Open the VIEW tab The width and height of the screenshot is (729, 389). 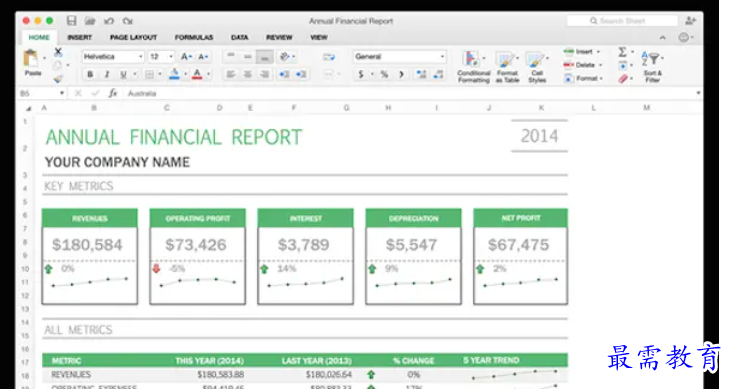319,37
